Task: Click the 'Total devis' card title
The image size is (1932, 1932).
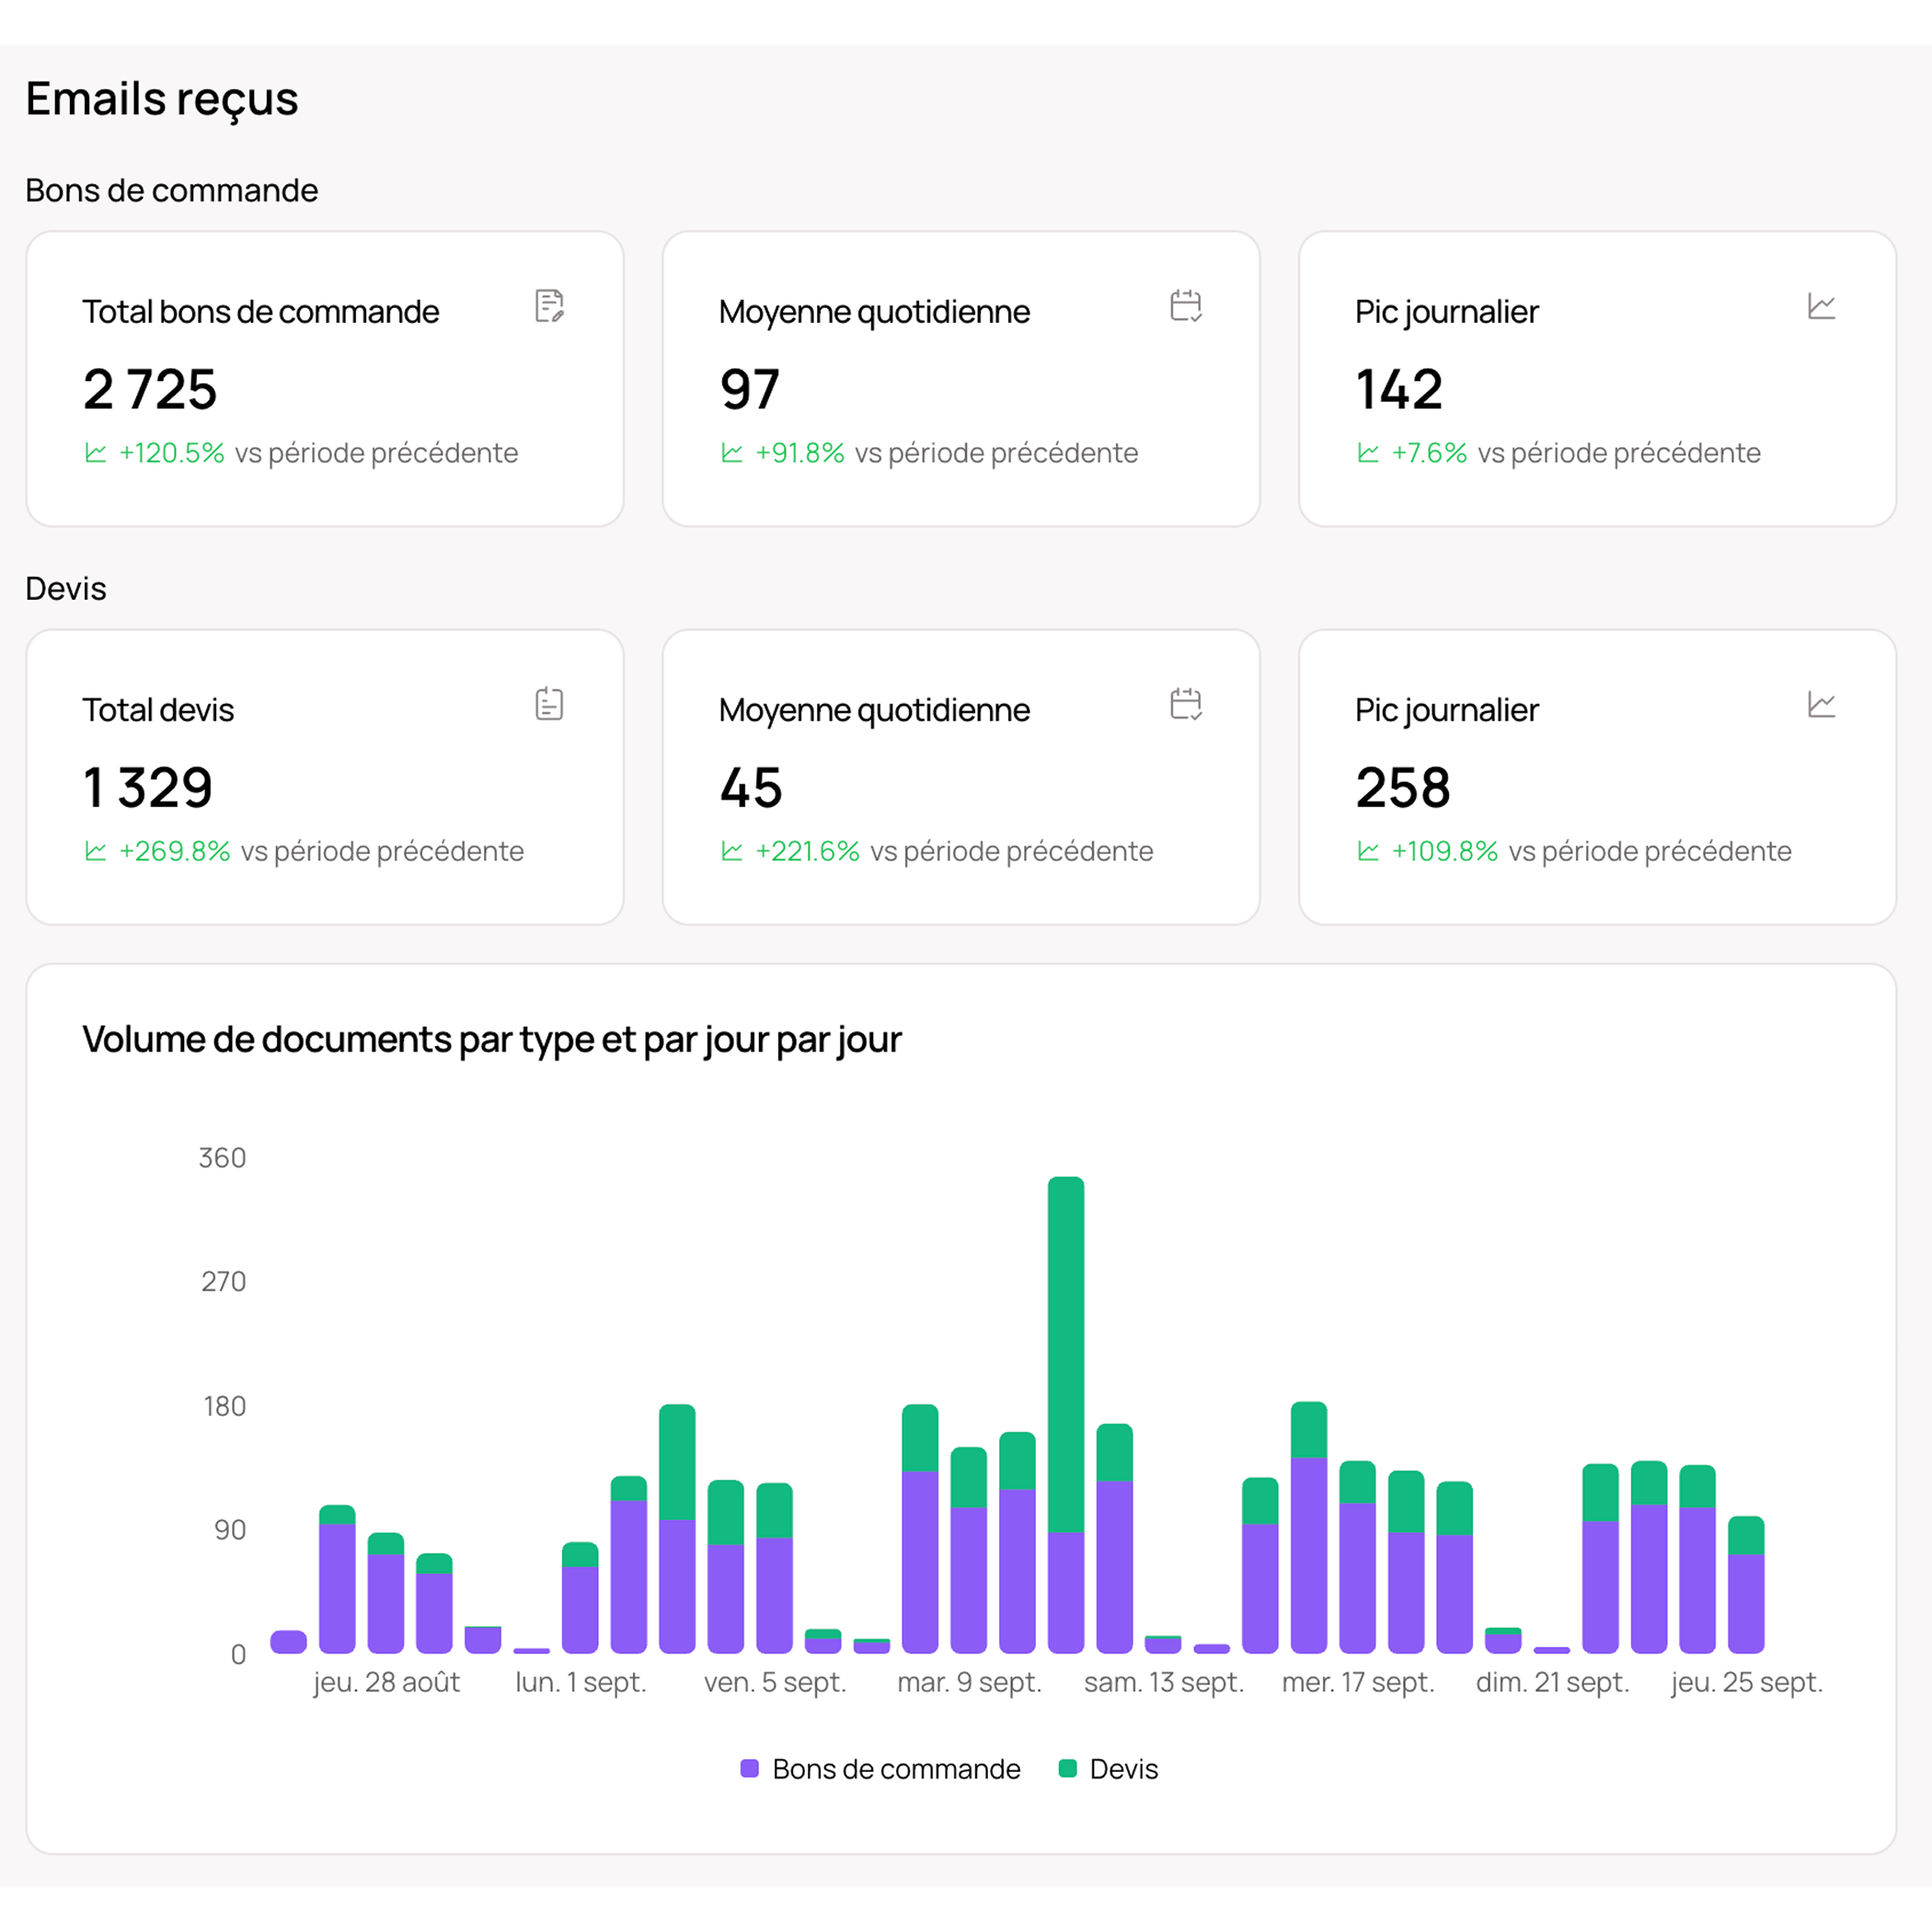Action: coord(158,710)
